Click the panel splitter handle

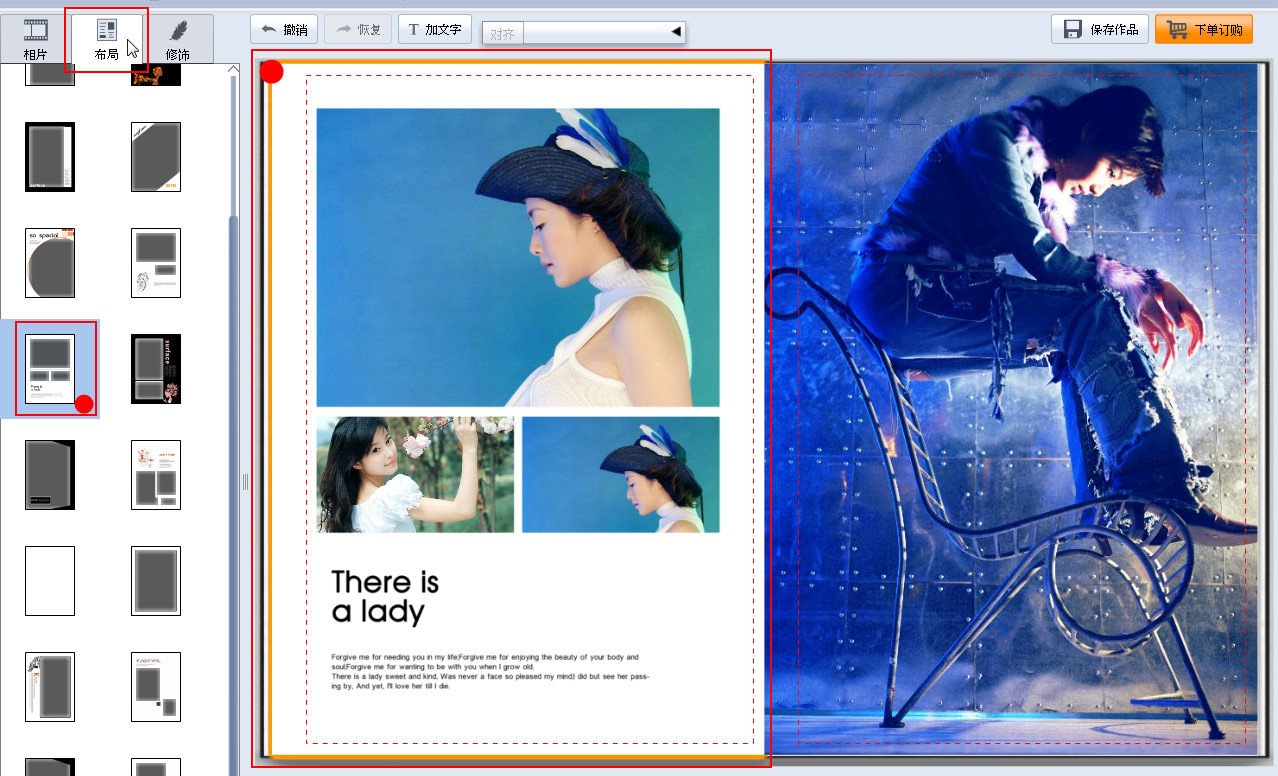(245, 482)
